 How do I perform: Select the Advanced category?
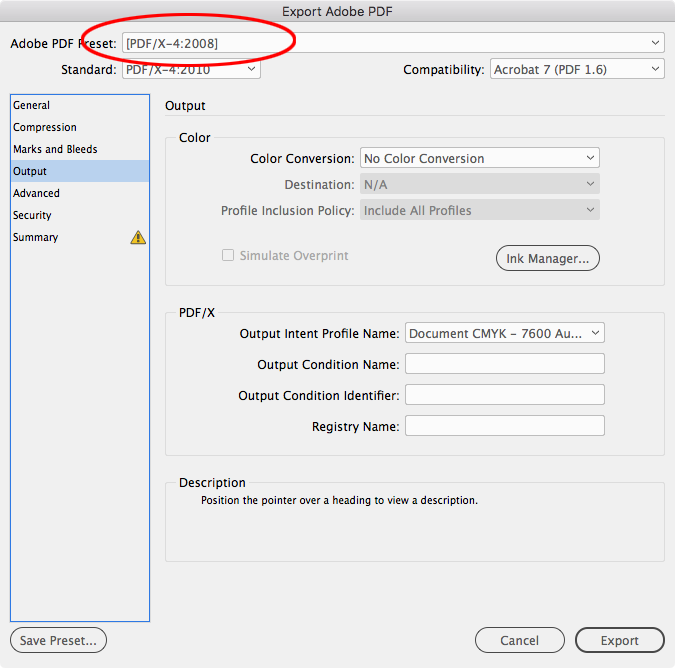[80, 193]
